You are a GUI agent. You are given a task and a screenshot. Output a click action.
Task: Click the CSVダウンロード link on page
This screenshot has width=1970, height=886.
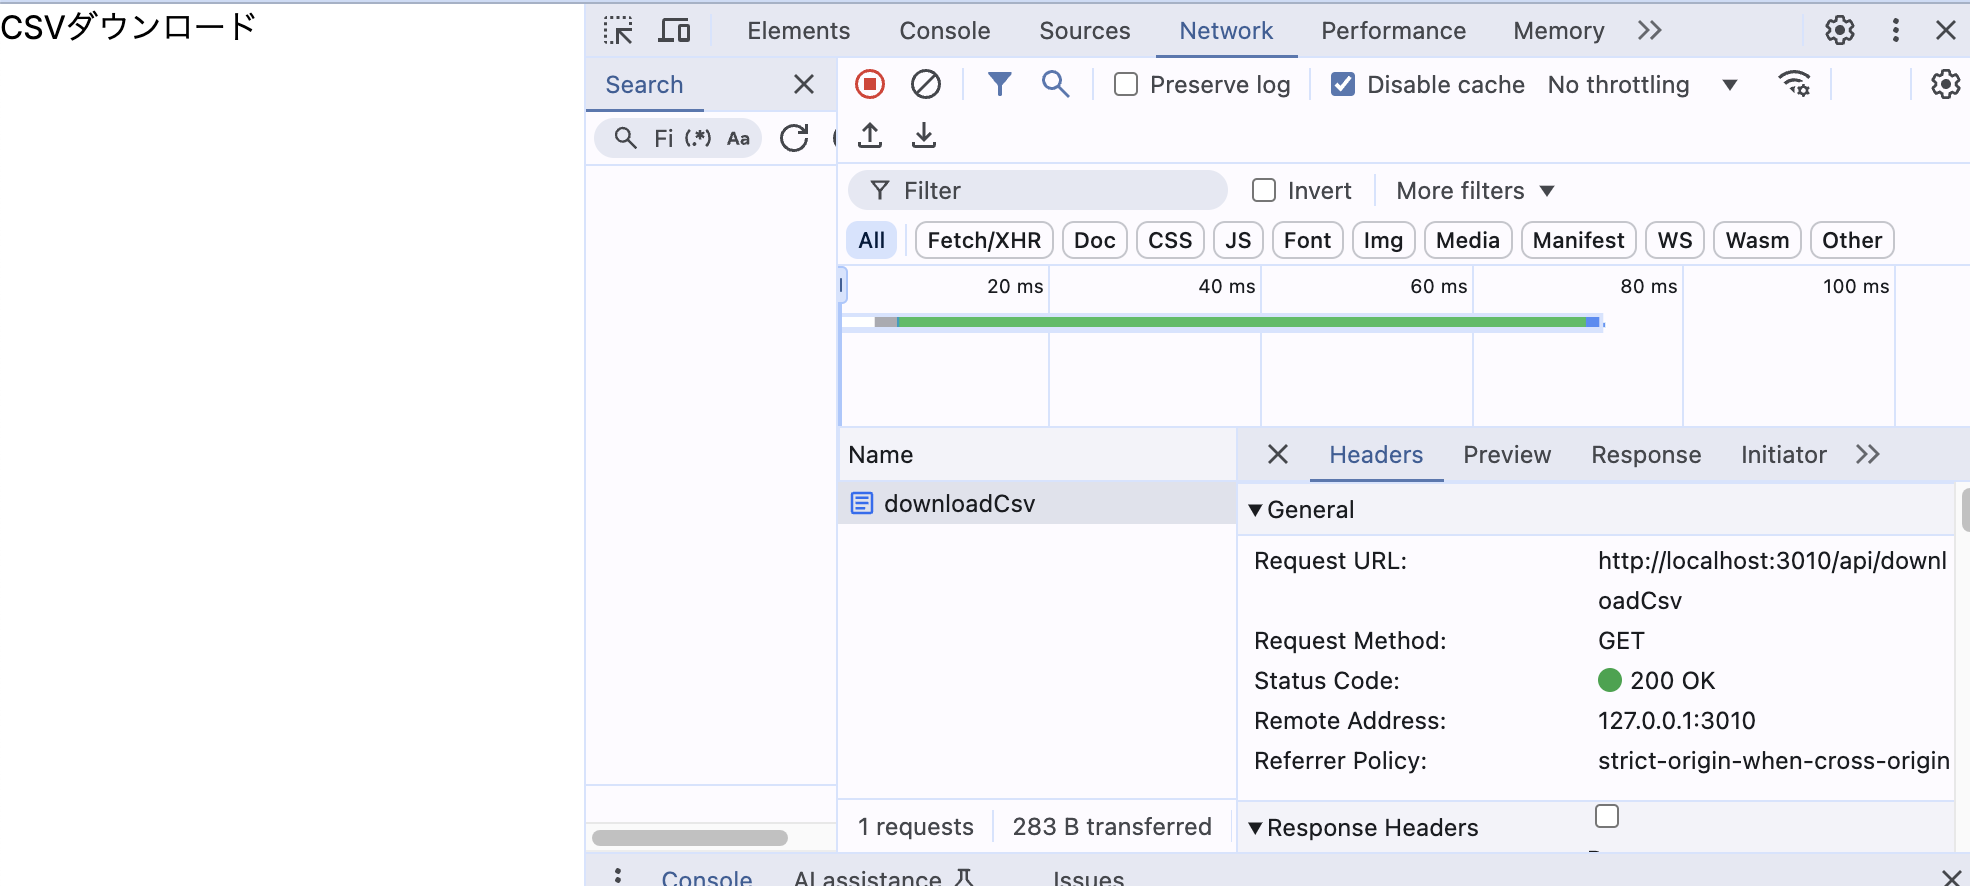point(128,27)
